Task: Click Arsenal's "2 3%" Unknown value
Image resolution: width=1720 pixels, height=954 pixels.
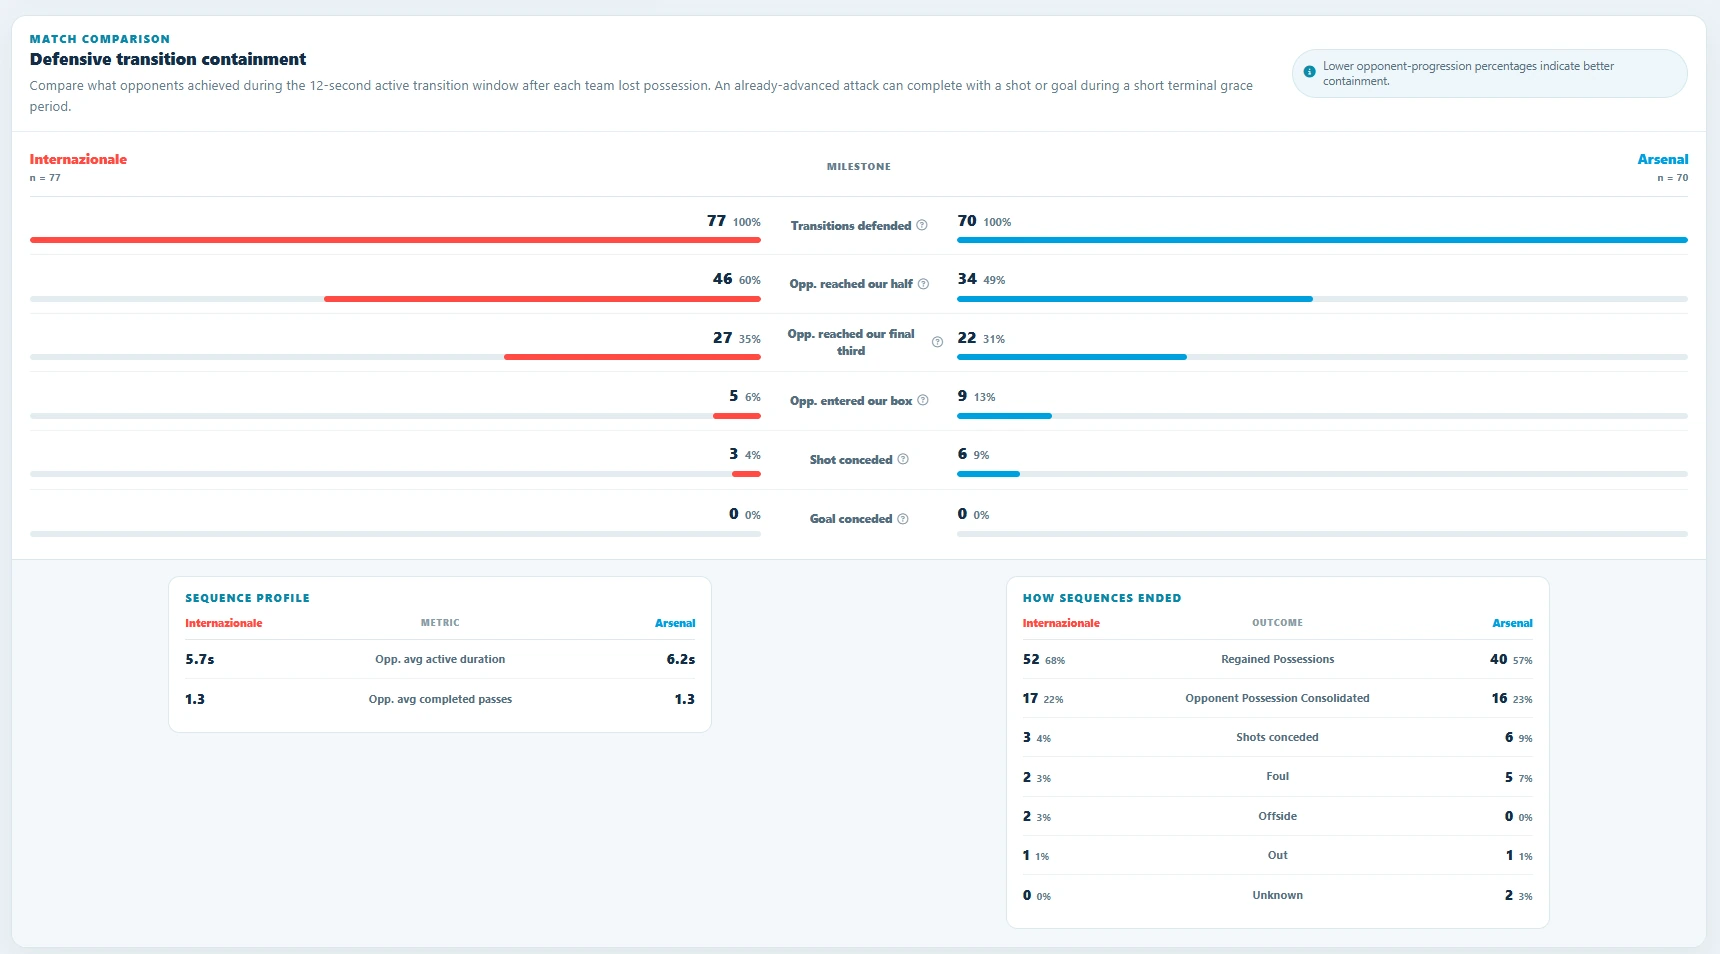Action: coord(1519,896)
